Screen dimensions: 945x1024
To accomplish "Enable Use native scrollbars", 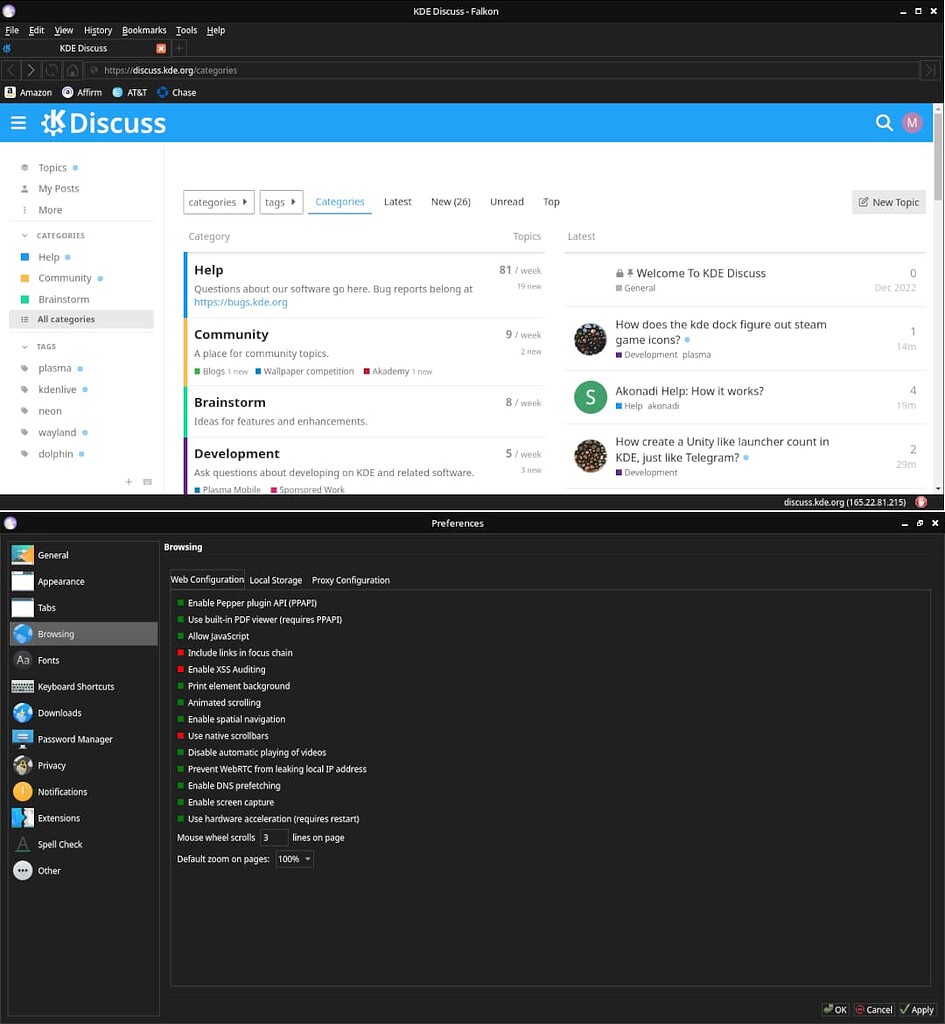I will pyautogui.click(x=181, y=736).
